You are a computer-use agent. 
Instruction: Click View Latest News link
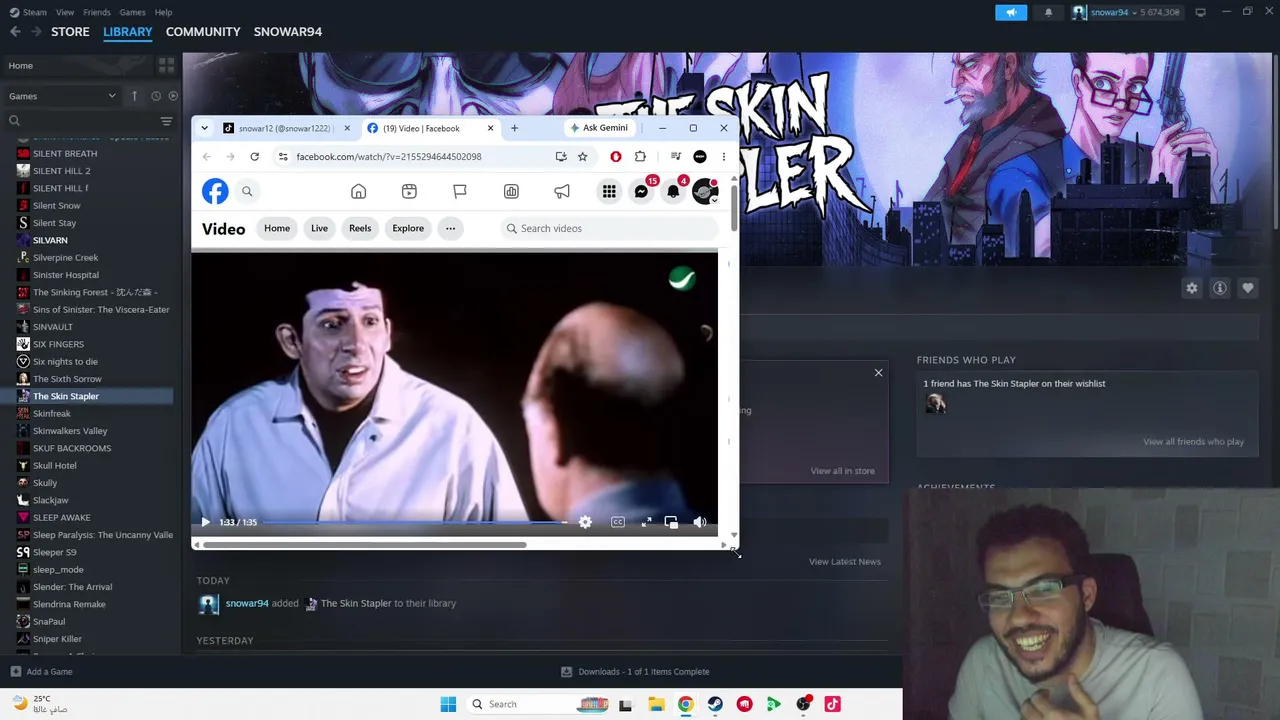tap(845, 562)
